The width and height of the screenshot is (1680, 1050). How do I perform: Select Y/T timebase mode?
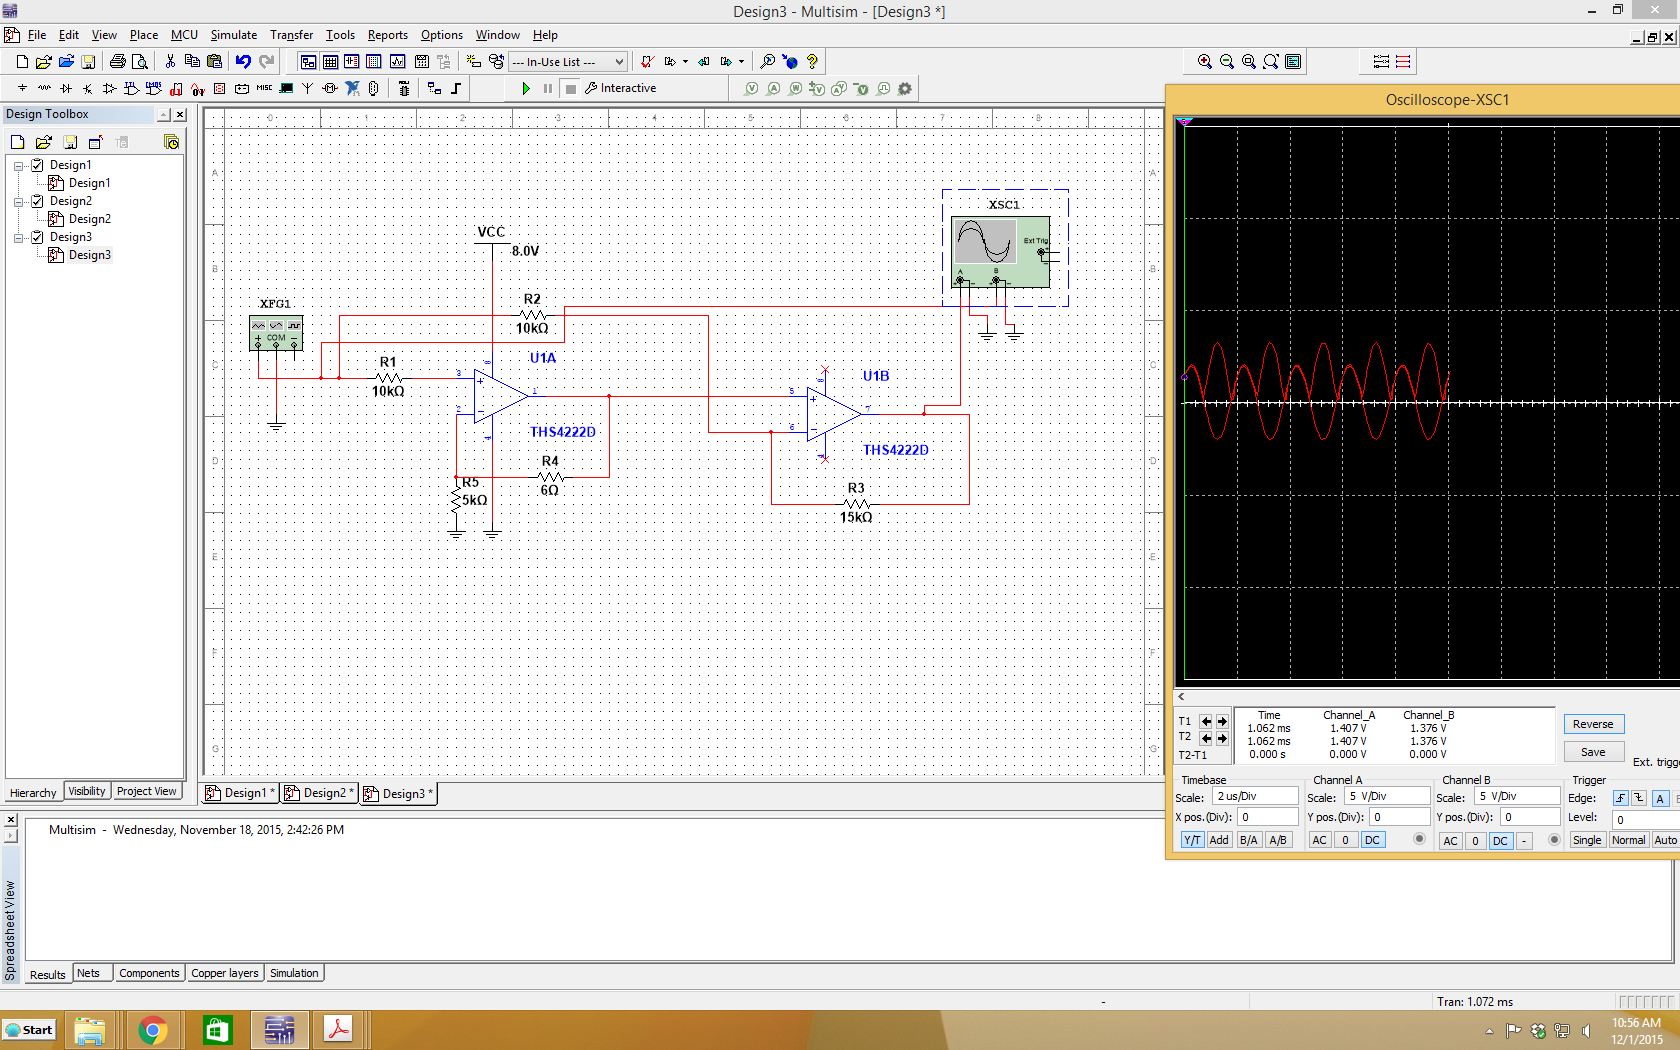pos(1193,840)
